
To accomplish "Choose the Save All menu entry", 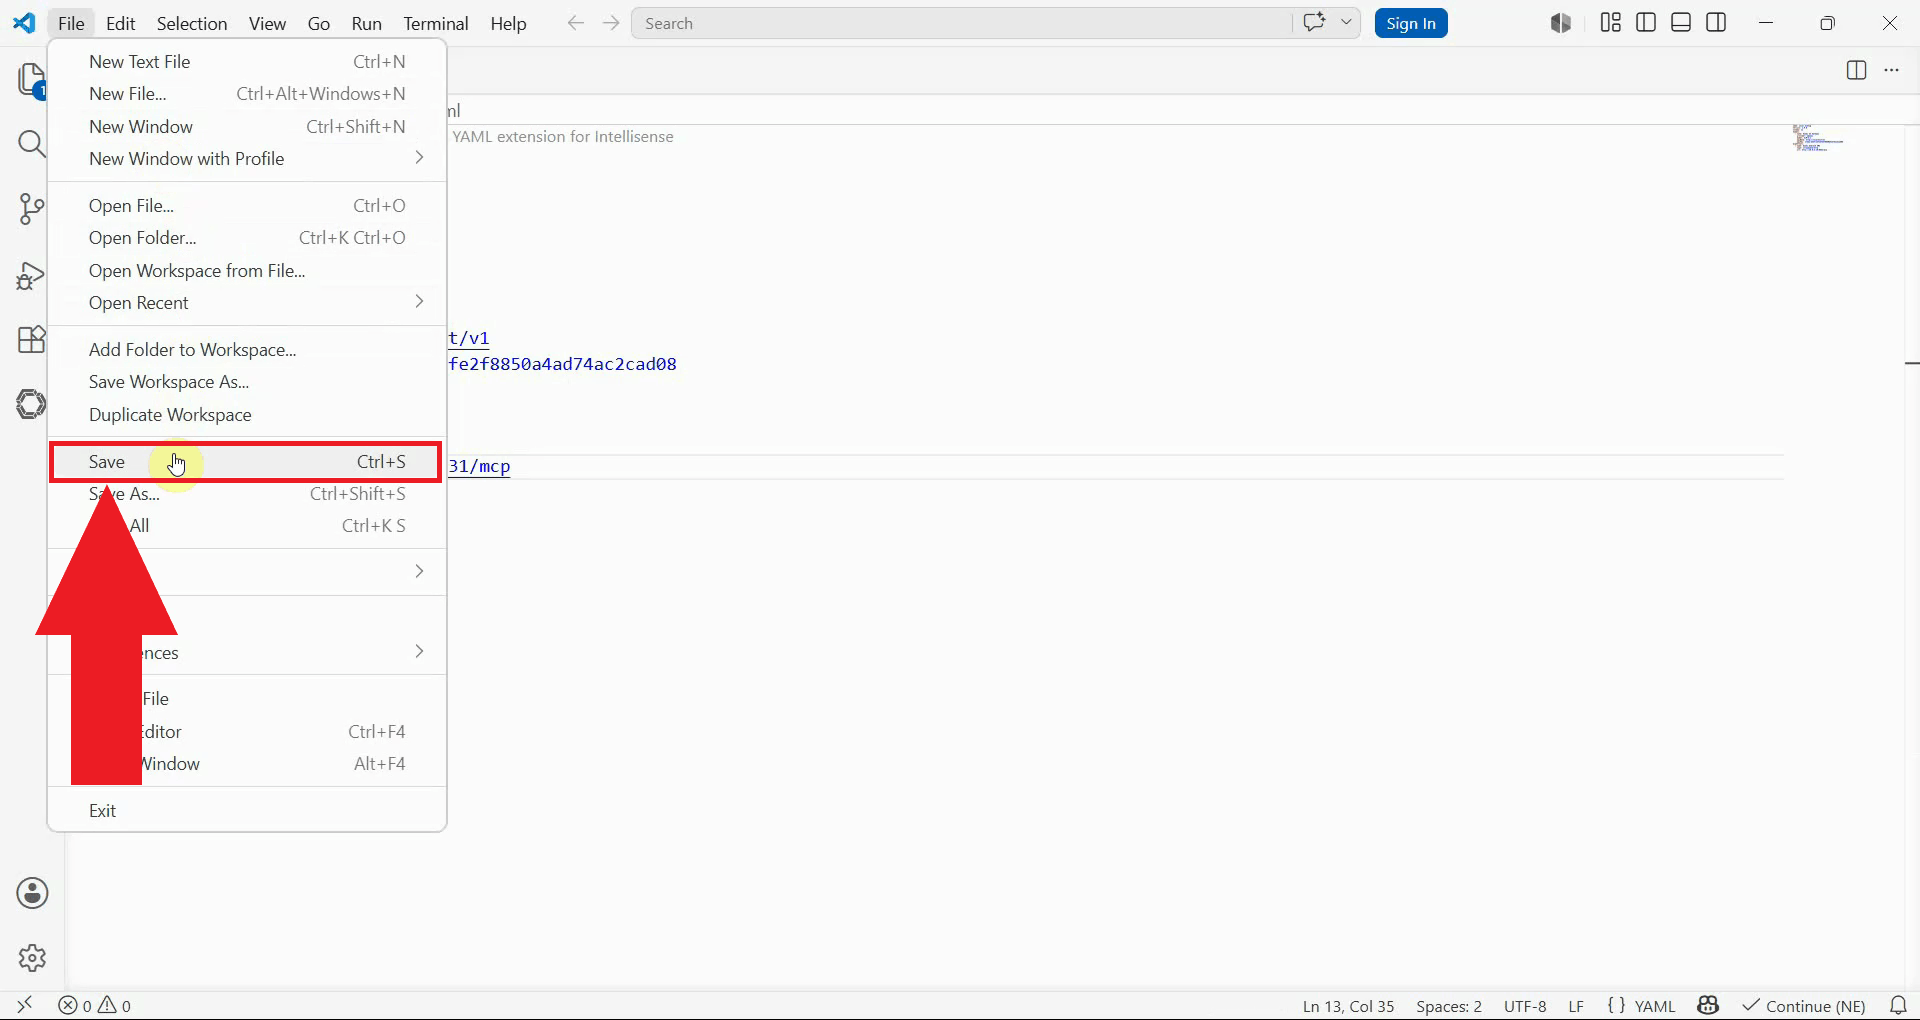I will tap(247, 525).
